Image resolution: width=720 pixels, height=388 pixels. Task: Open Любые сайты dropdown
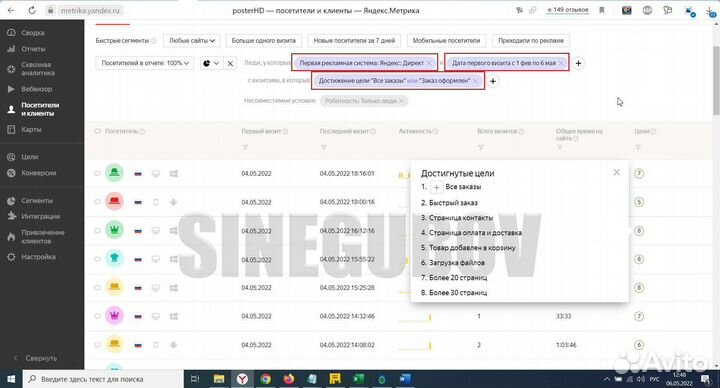[x=191, y=40]
